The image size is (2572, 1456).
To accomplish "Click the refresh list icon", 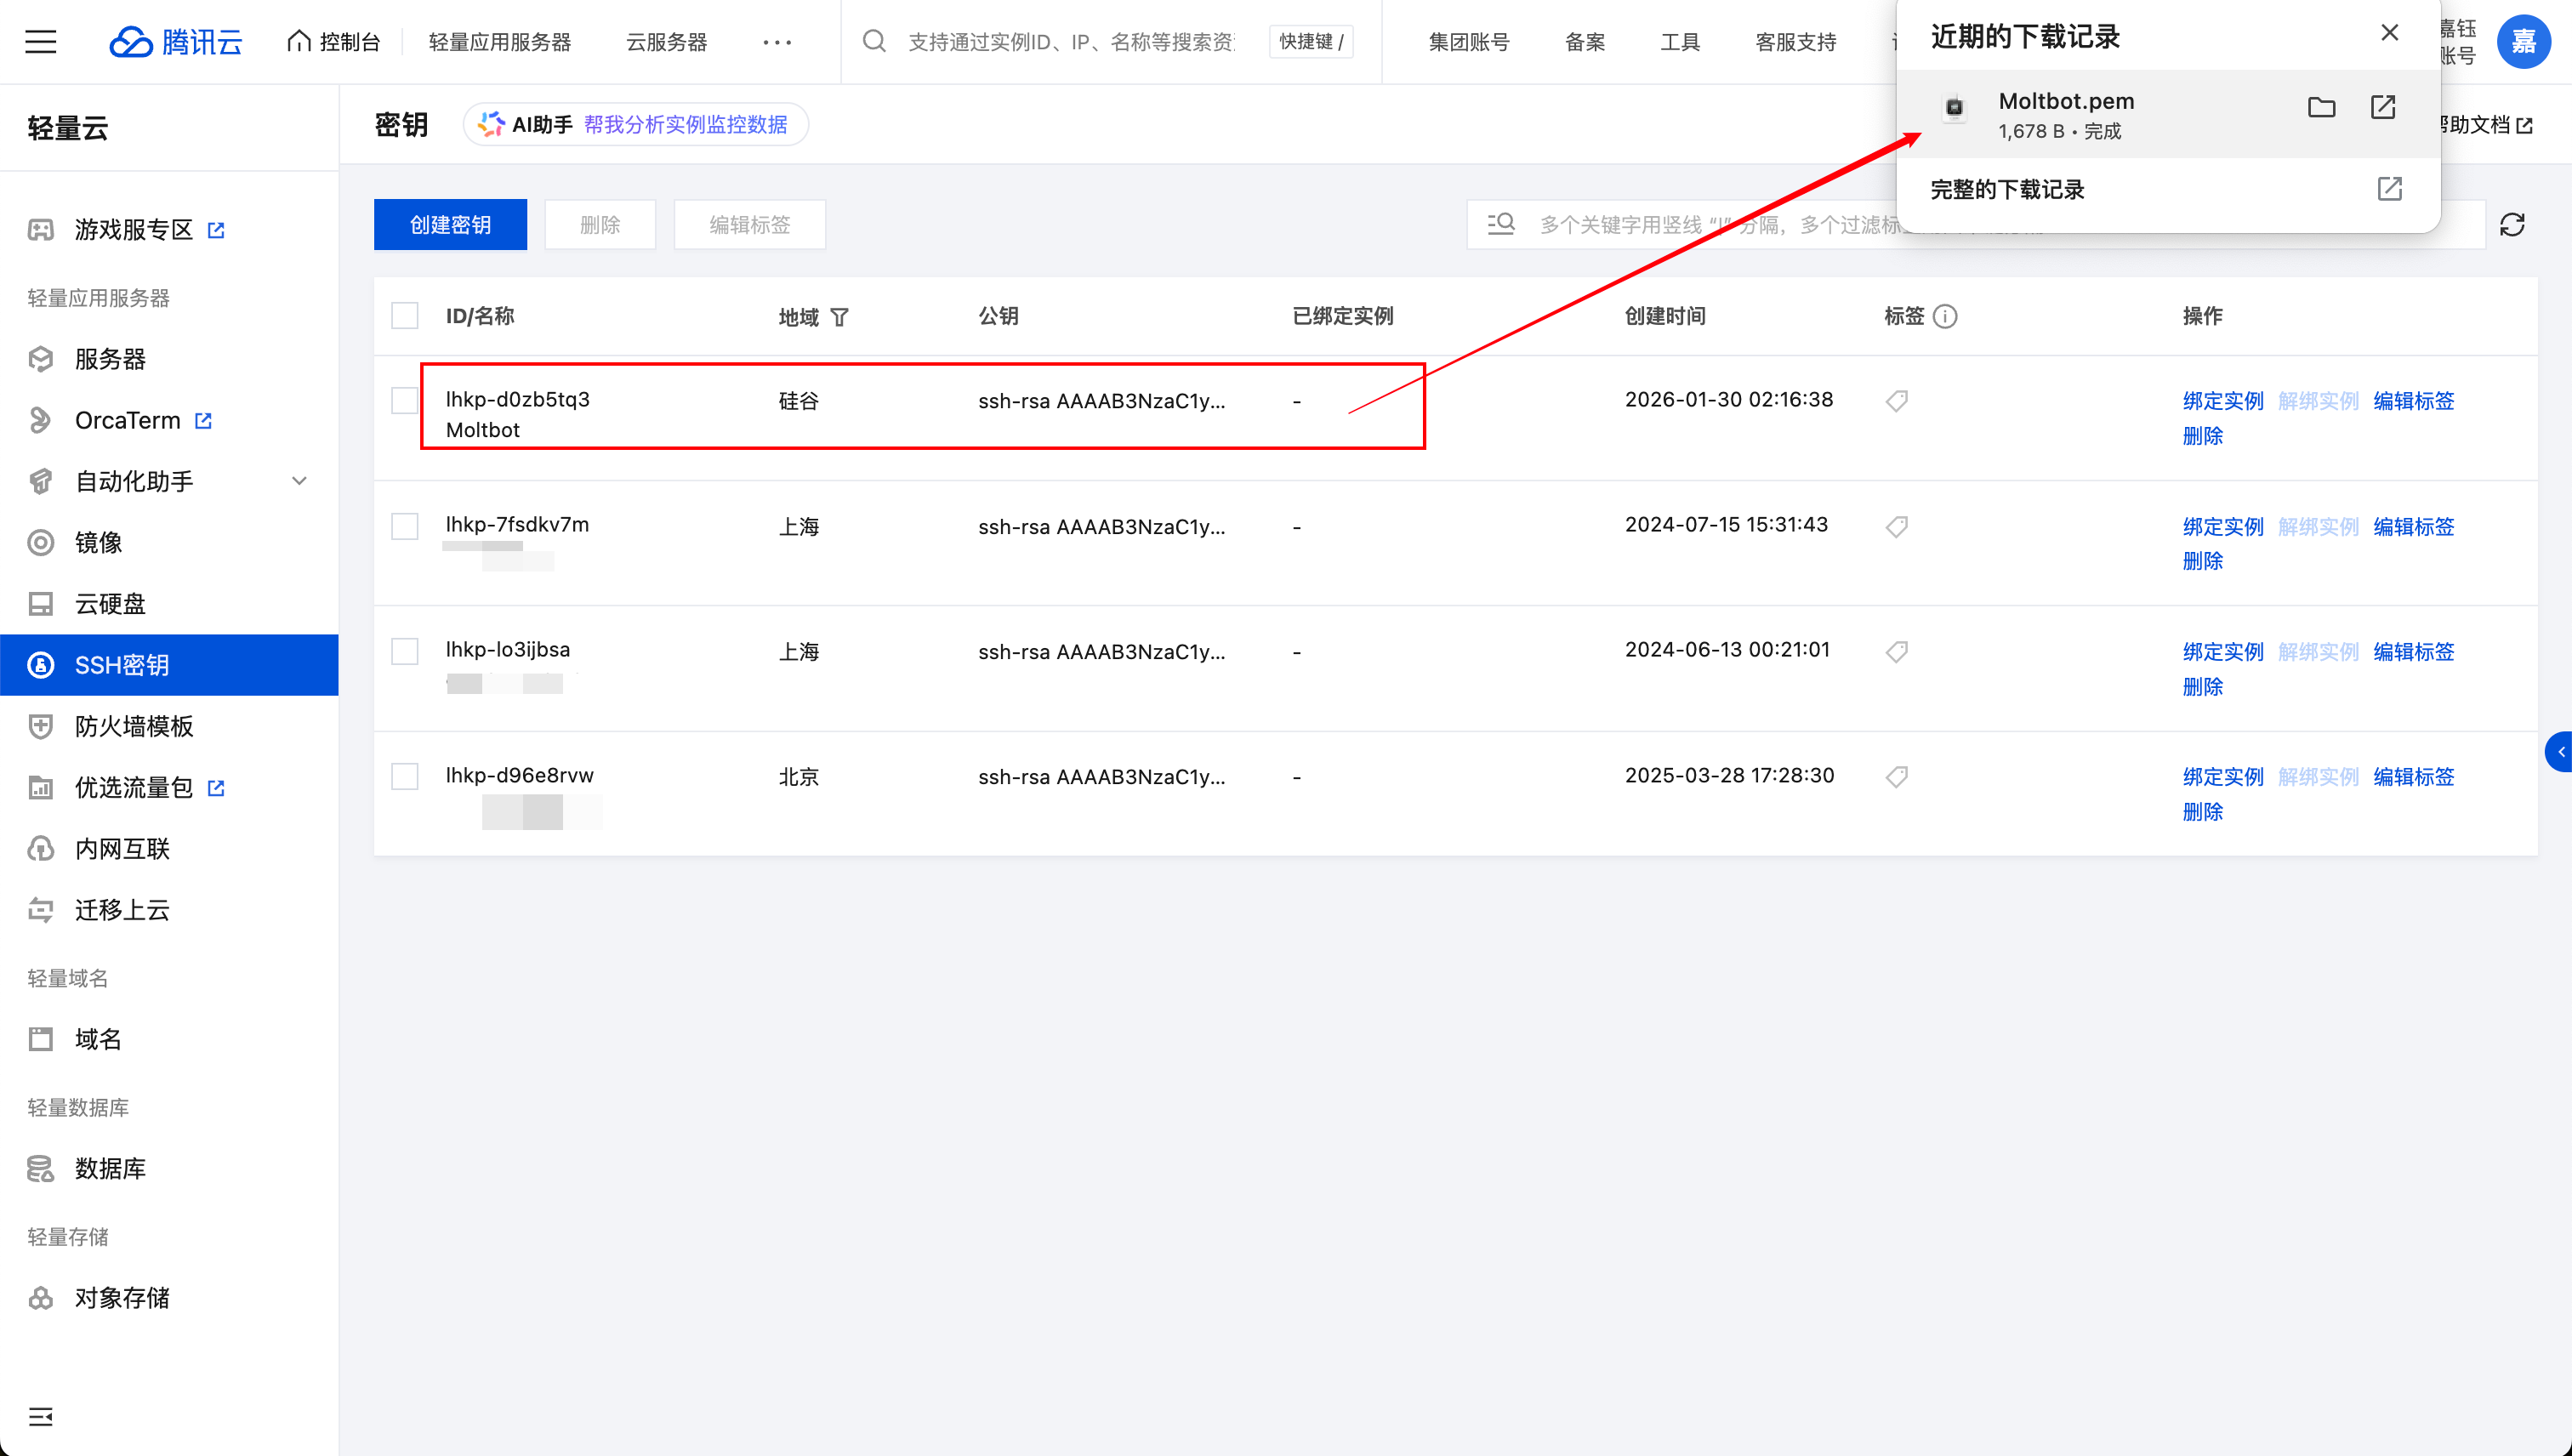I will (2512, 225).
